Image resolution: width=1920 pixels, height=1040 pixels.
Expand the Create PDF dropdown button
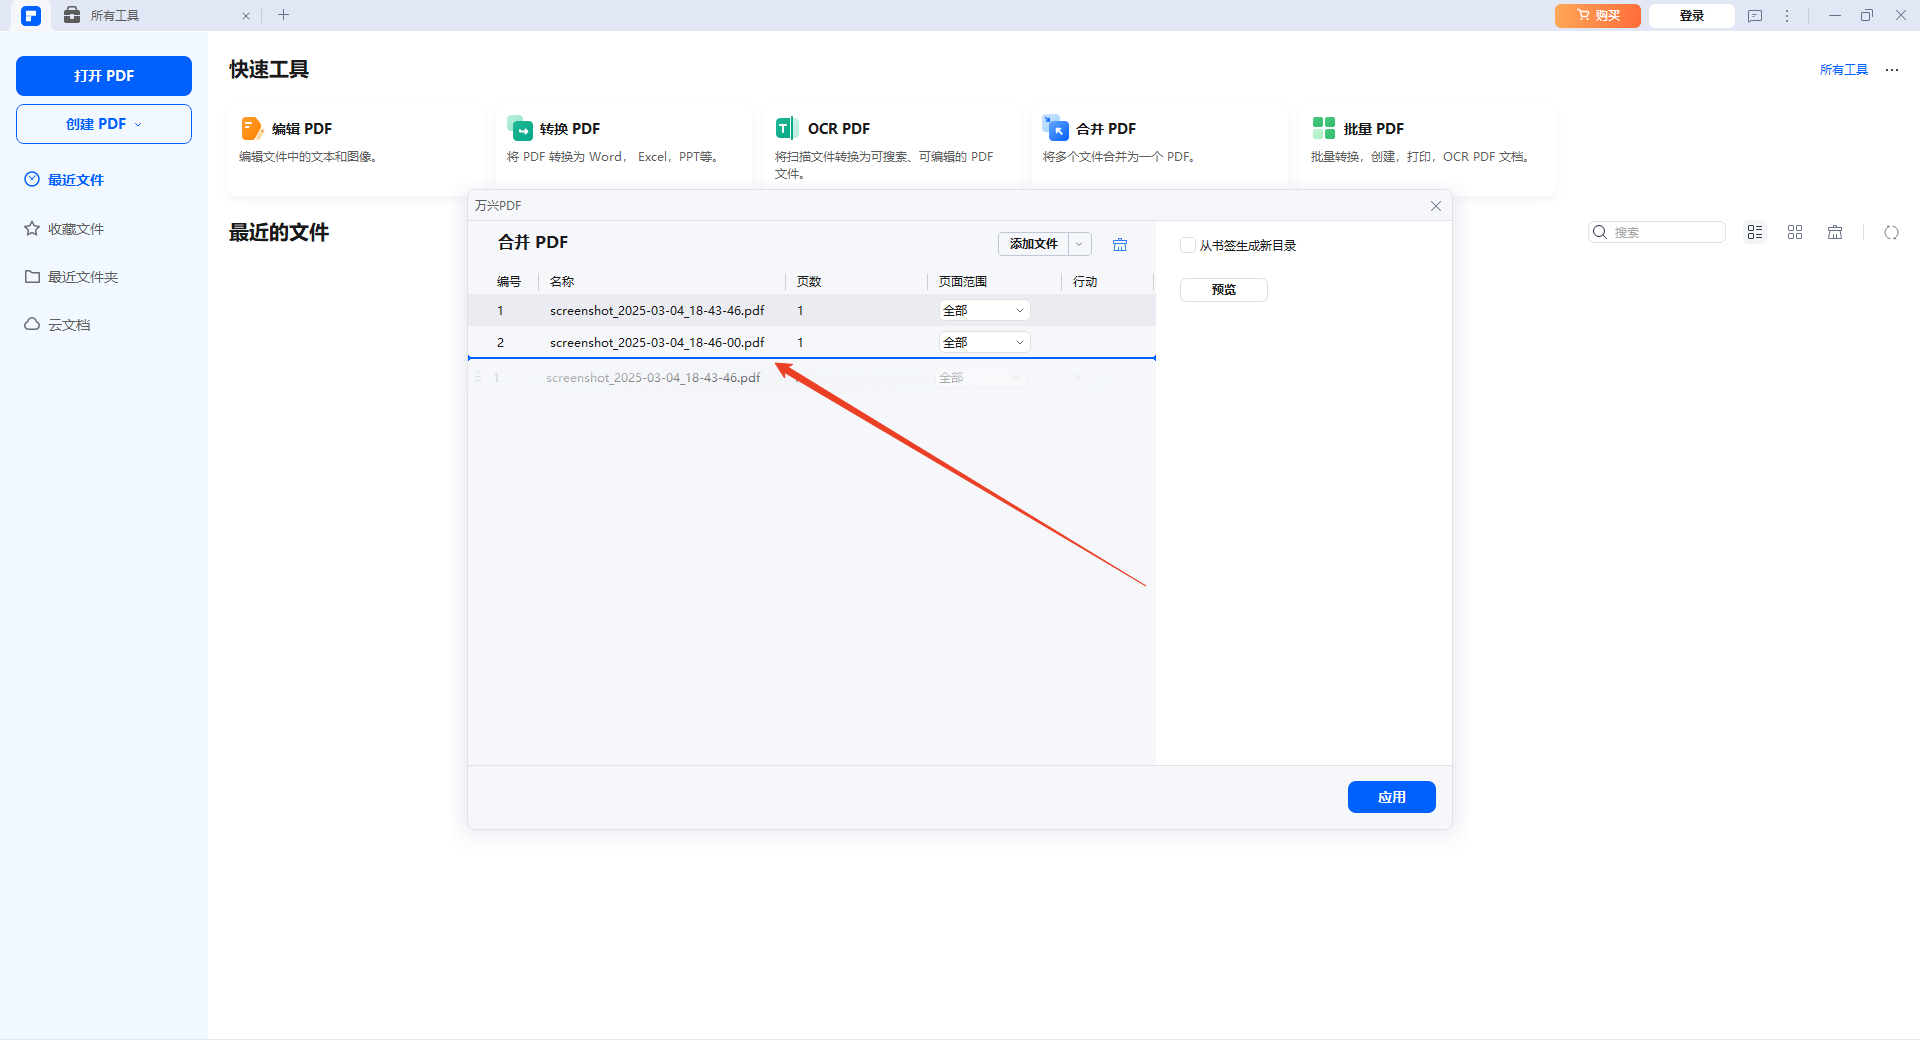[104, 124]
